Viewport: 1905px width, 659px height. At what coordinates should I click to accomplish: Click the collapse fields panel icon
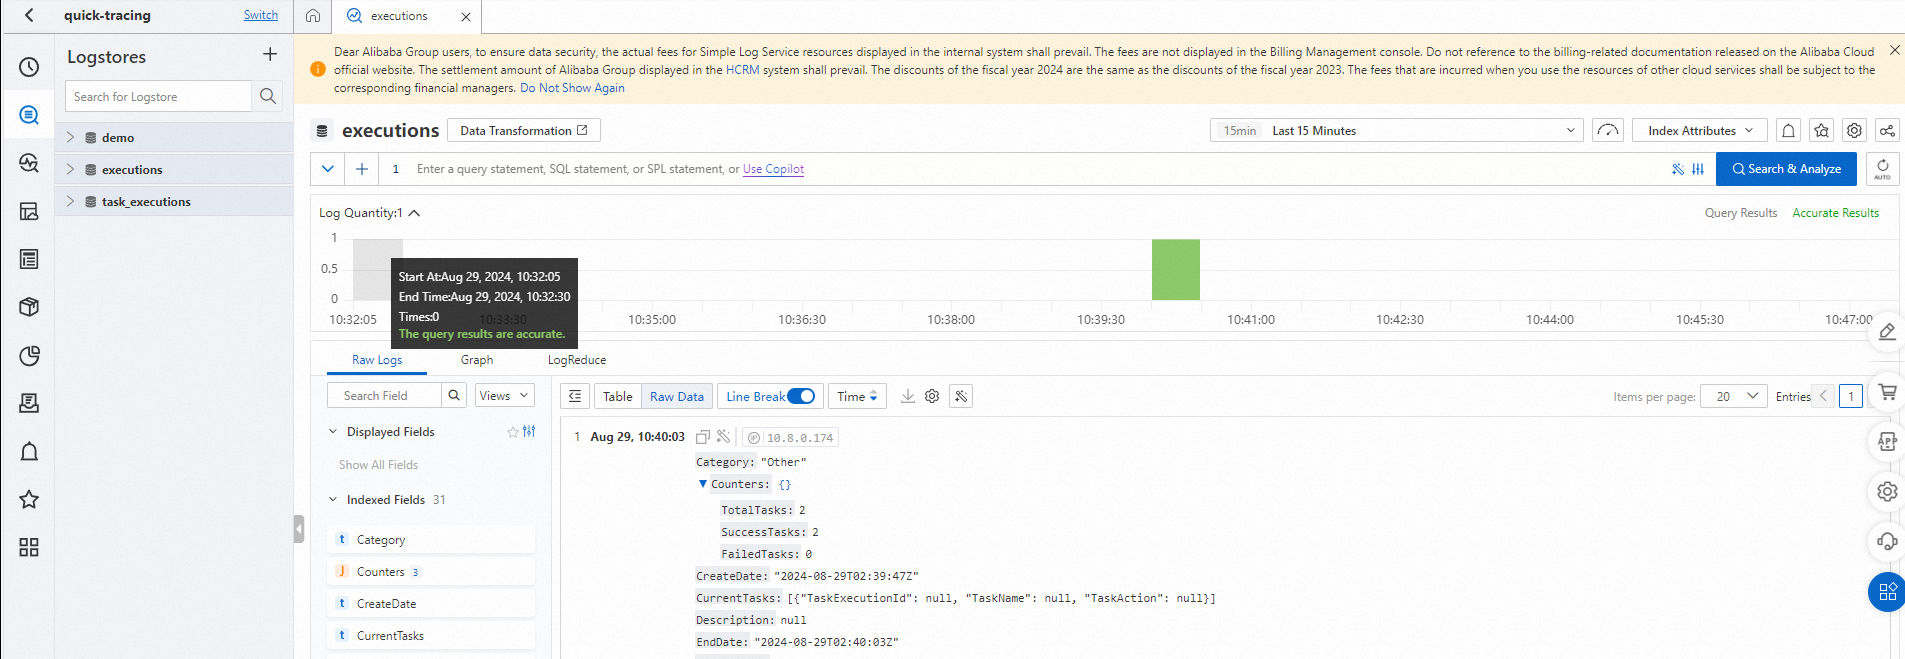[575, 396]
